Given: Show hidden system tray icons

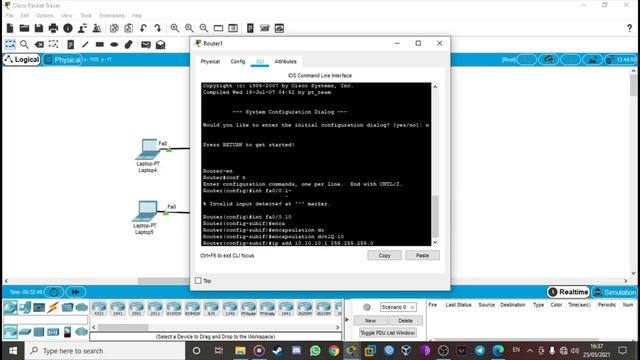Looking at the screenshot, I should click(530, 350).
